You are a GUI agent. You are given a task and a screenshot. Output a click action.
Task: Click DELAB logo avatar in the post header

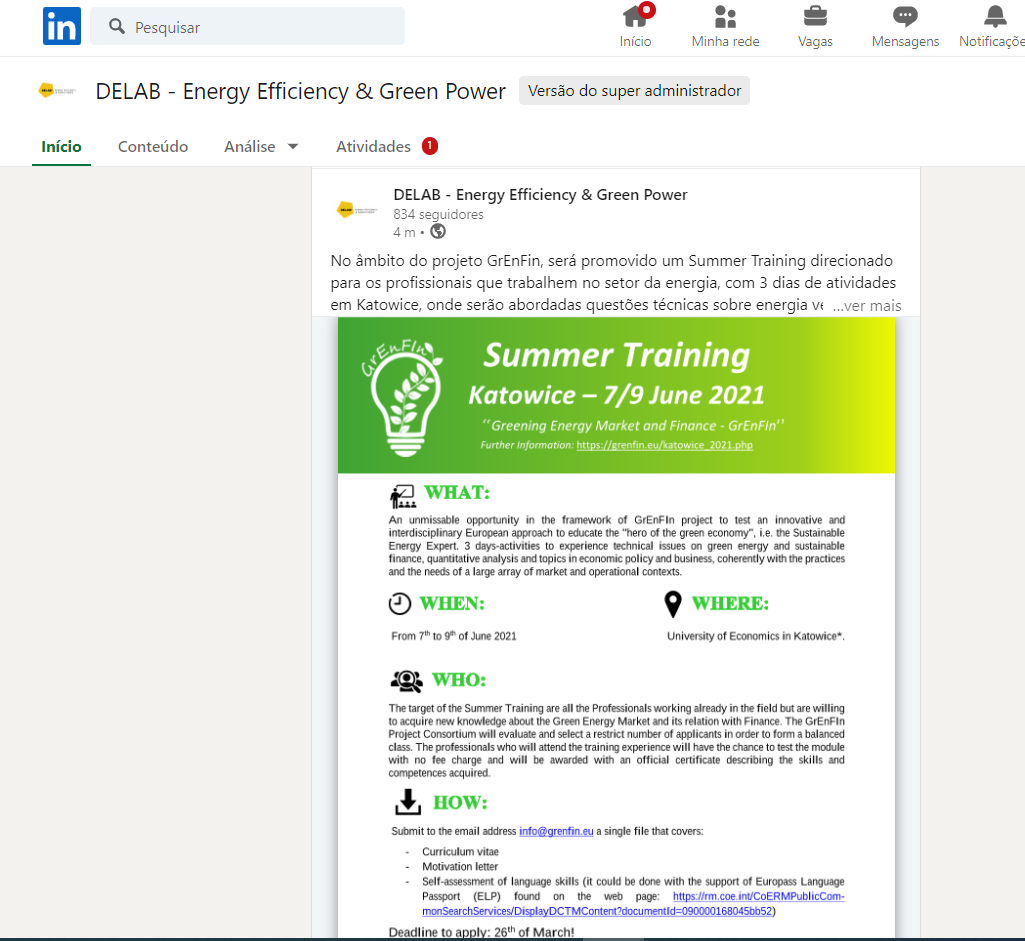coord(356,210)
